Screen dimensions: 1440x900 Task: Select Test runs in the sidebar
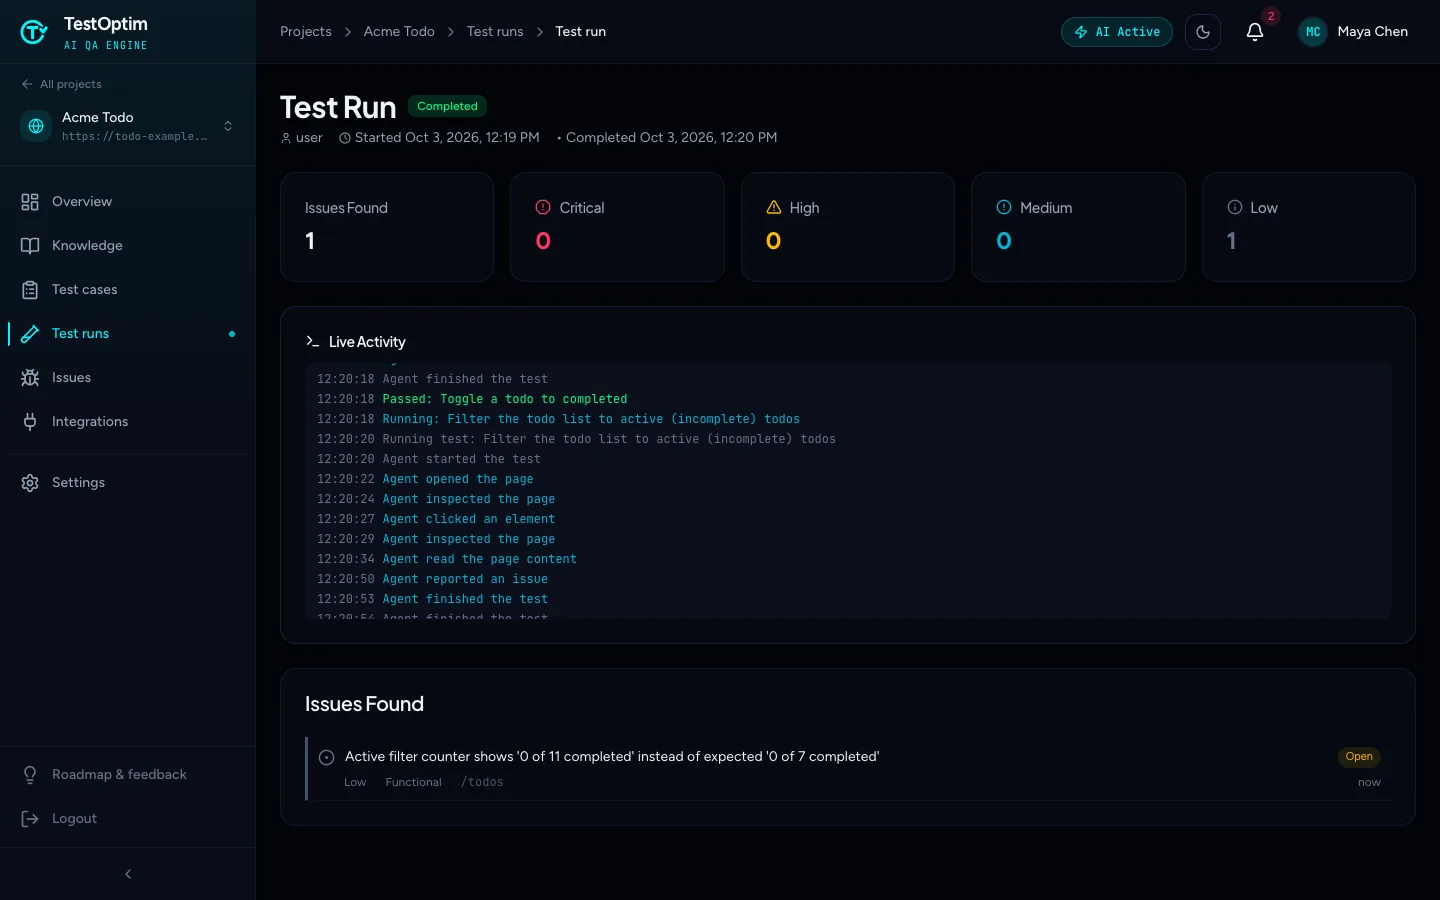128,334
